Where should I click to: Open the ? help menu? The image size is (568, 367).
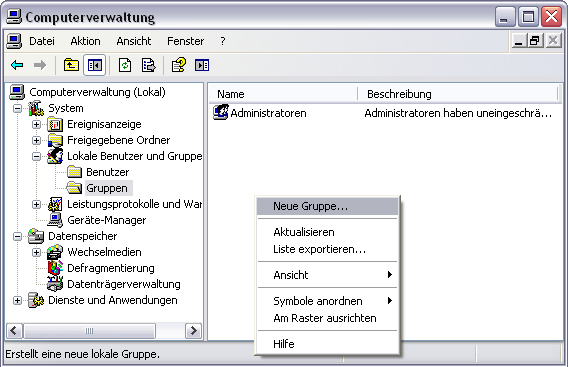223,41
